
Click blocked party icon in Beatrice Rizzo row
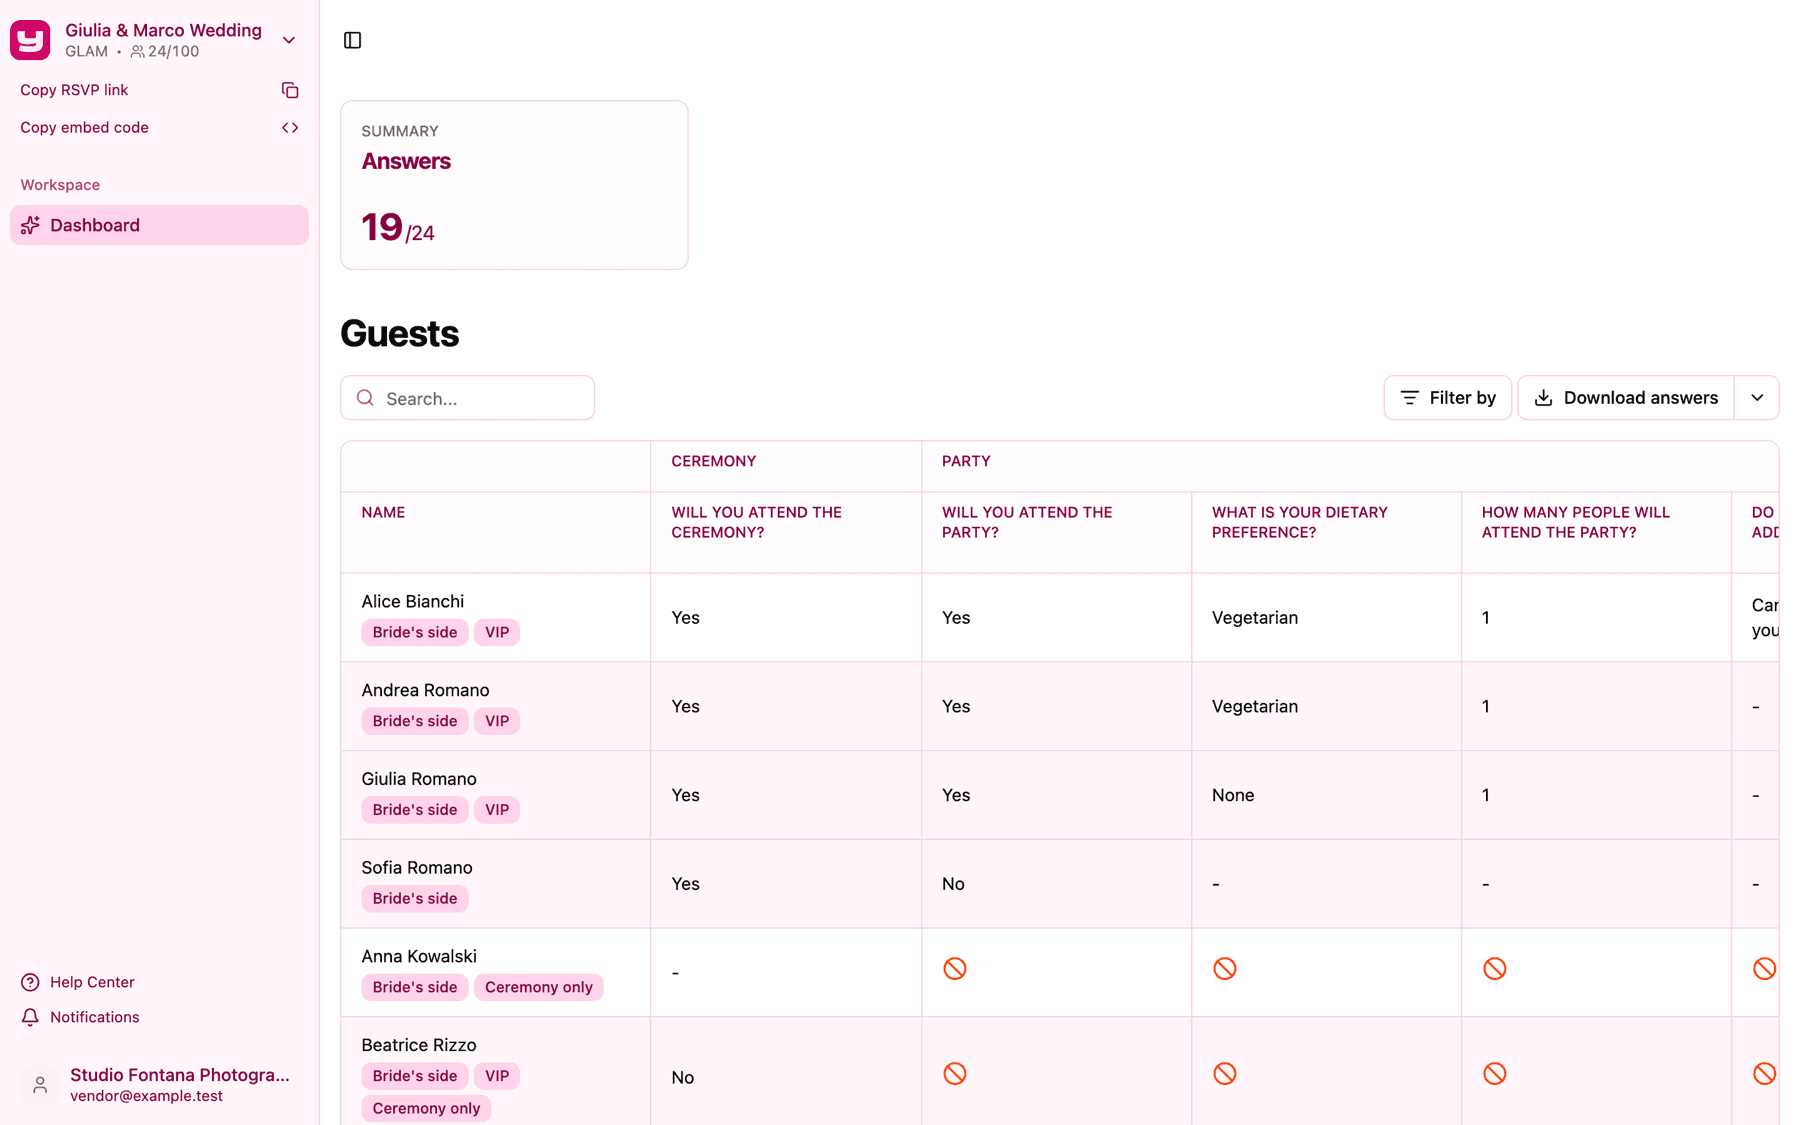point(955,1074)
